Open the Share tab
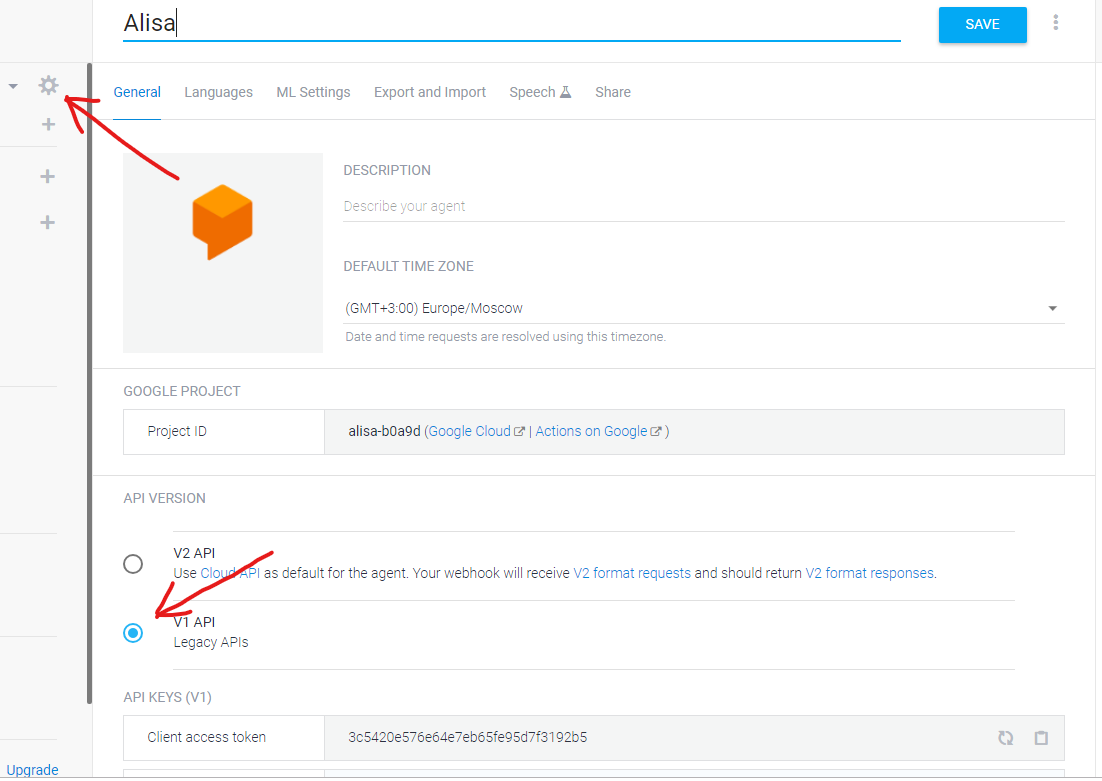This screenshot has width=1102, height=781. coord(612,92)
